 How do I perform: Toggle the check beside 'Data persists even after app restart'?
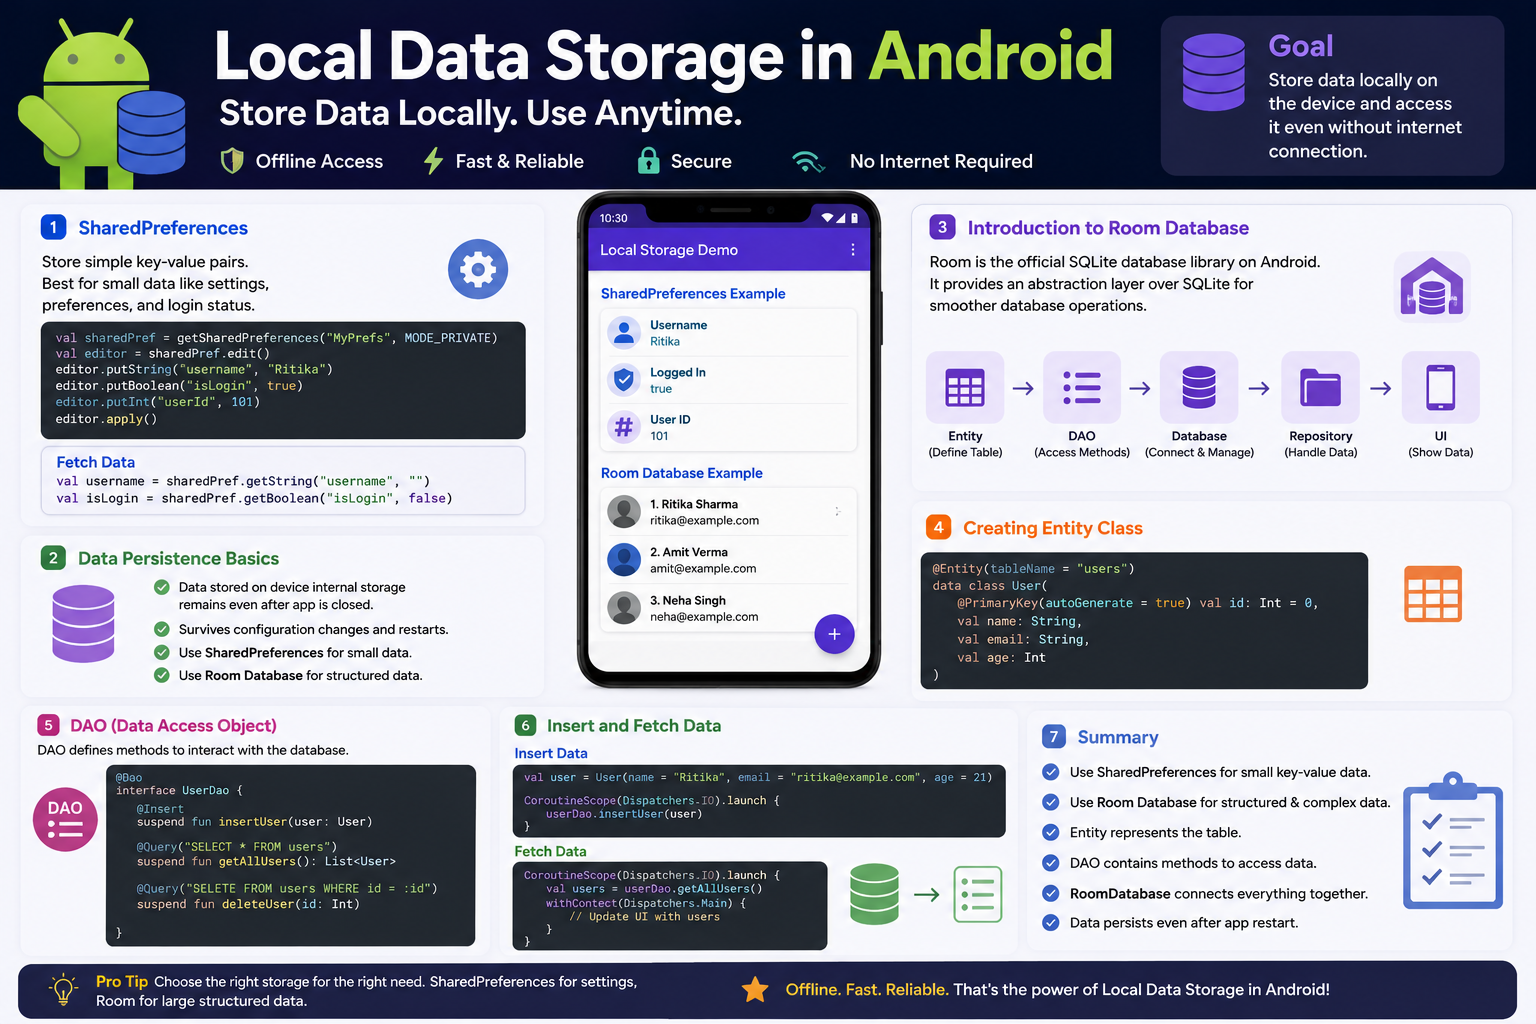(1051, 923)
